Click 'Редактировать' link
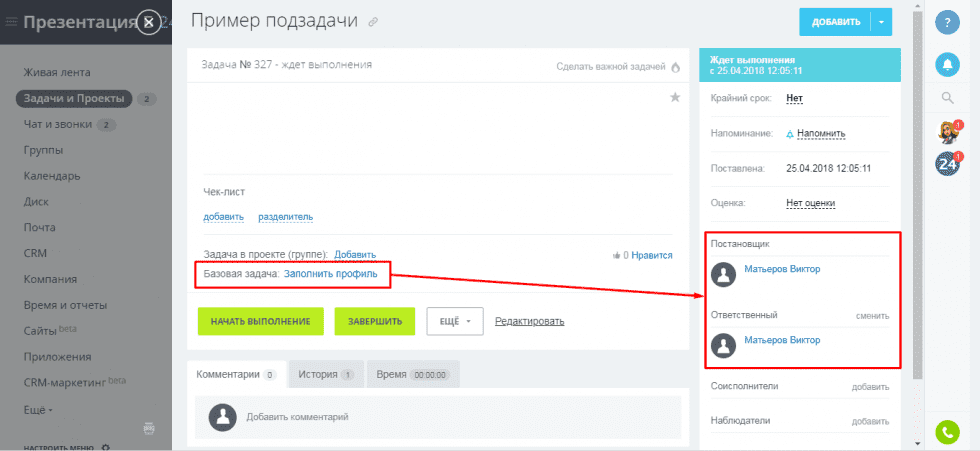This screenshot has height=451, width=980. coord(529,321)
